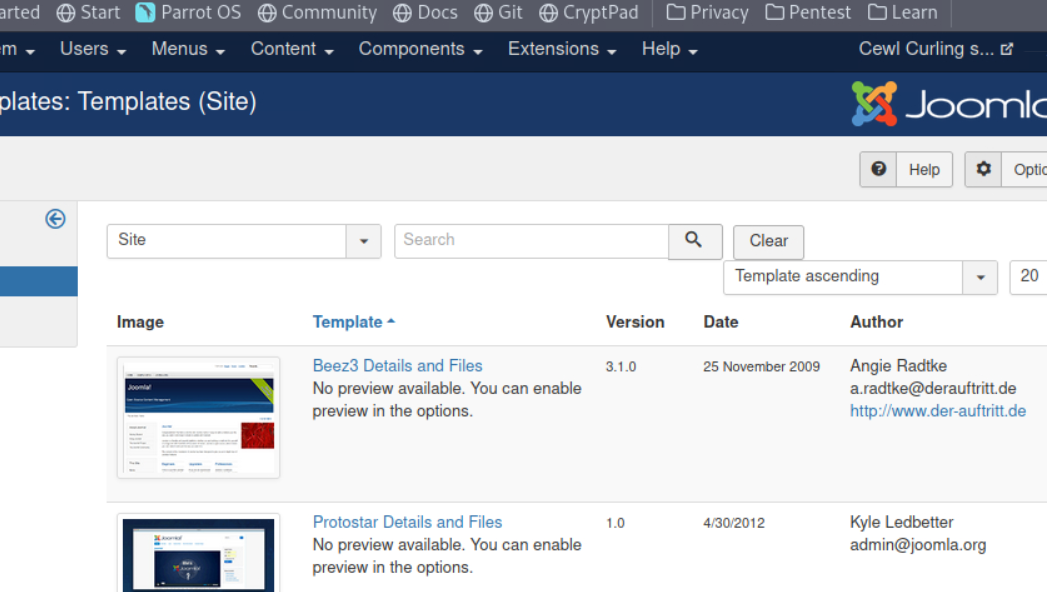This screenshot has height=592, width=1047.
Task: Click the email admin@joomla.org
Action: (917, 545)
